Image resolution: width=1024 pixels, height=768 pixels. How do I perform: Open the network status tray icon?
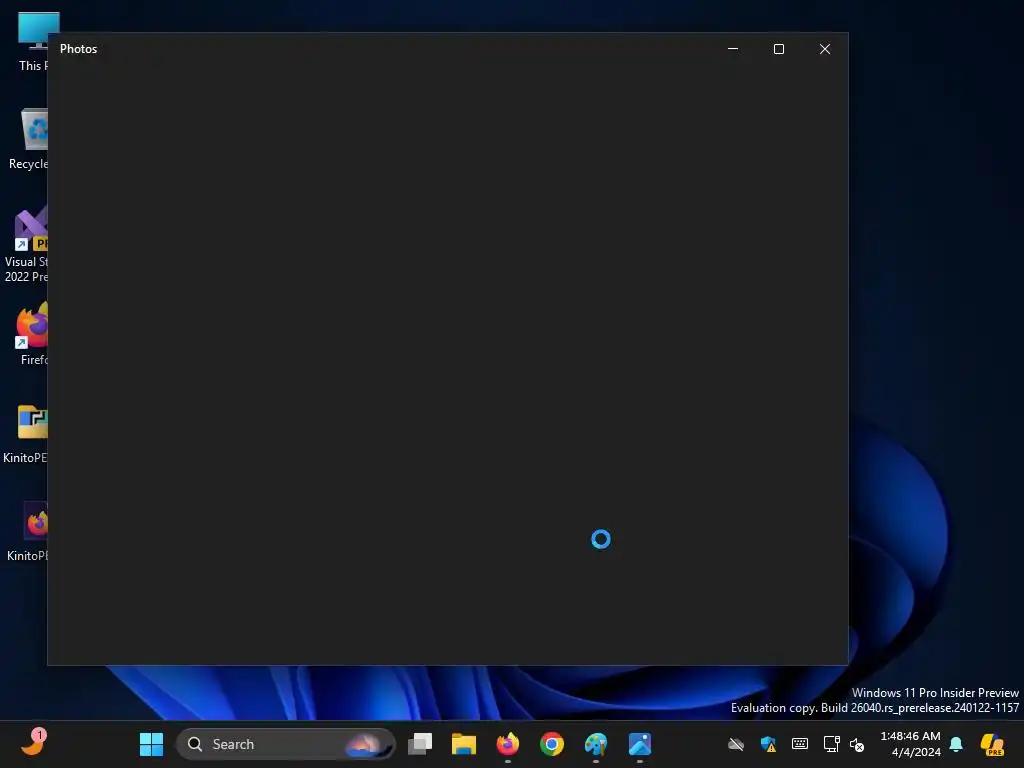coord(831,744)
